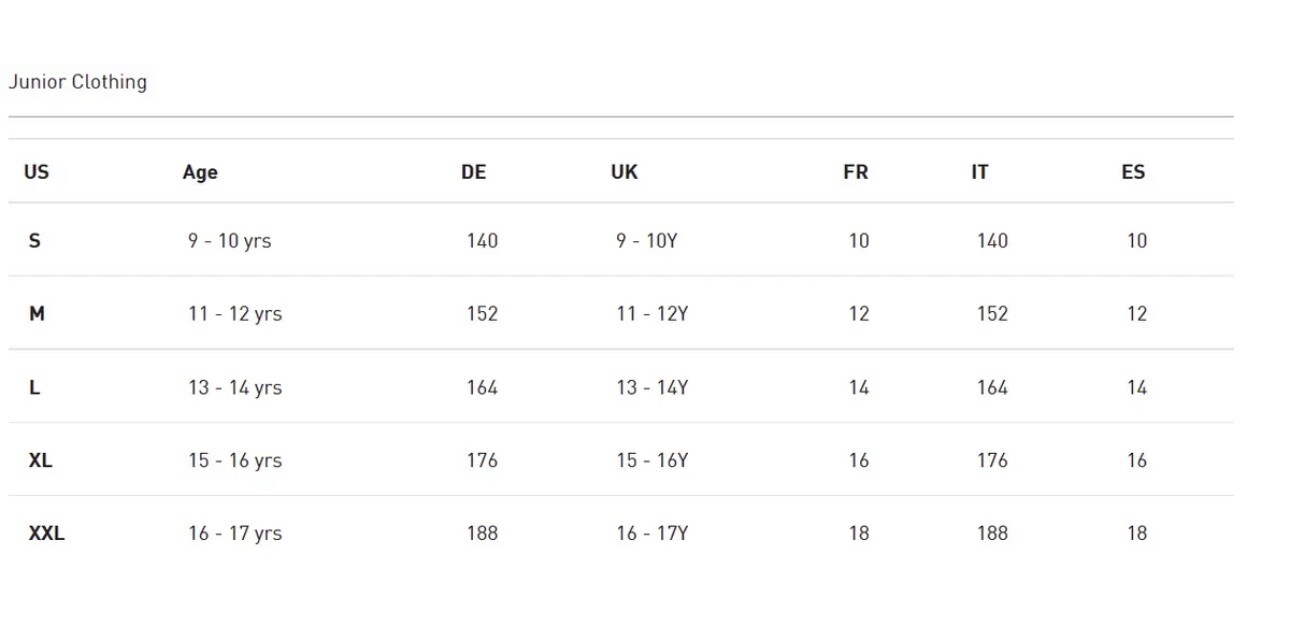Click the L size row label

[35, 388]
